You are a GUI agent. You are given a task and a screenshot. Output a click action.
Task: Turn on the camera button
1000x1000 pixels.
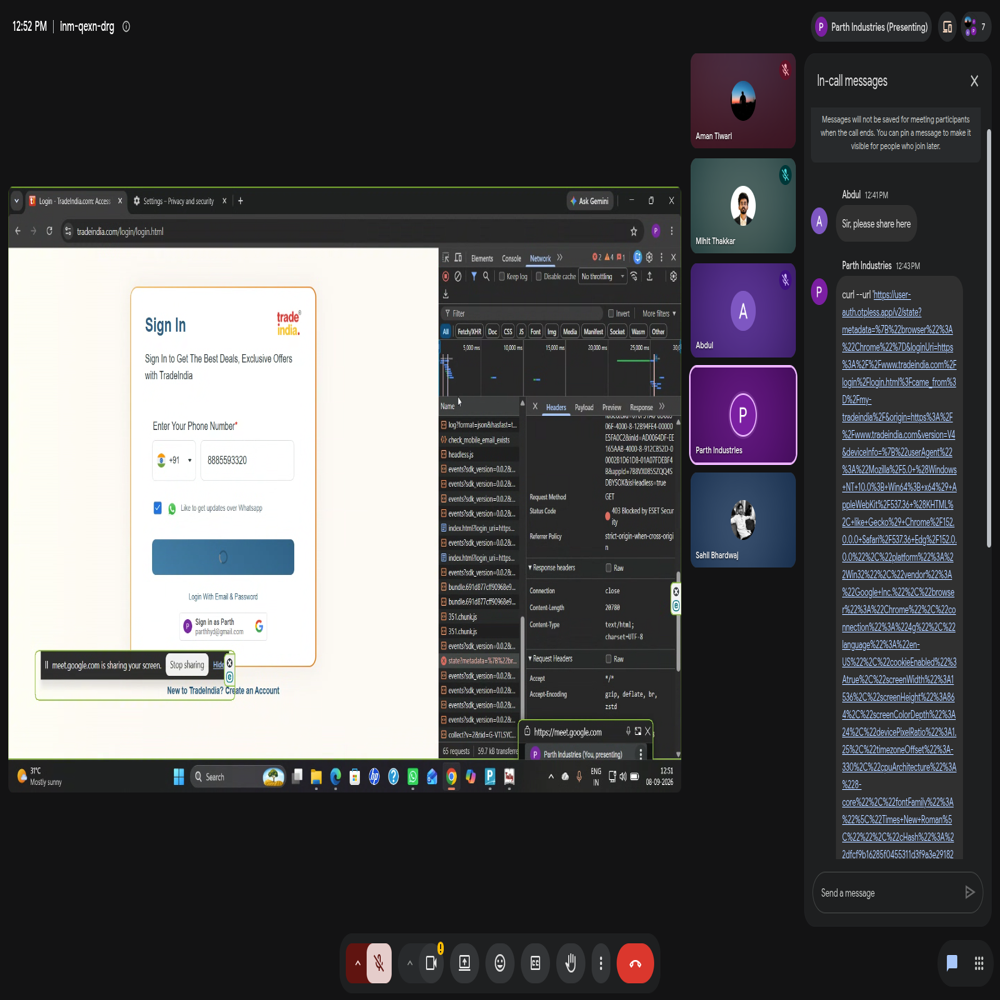[431, 963]
